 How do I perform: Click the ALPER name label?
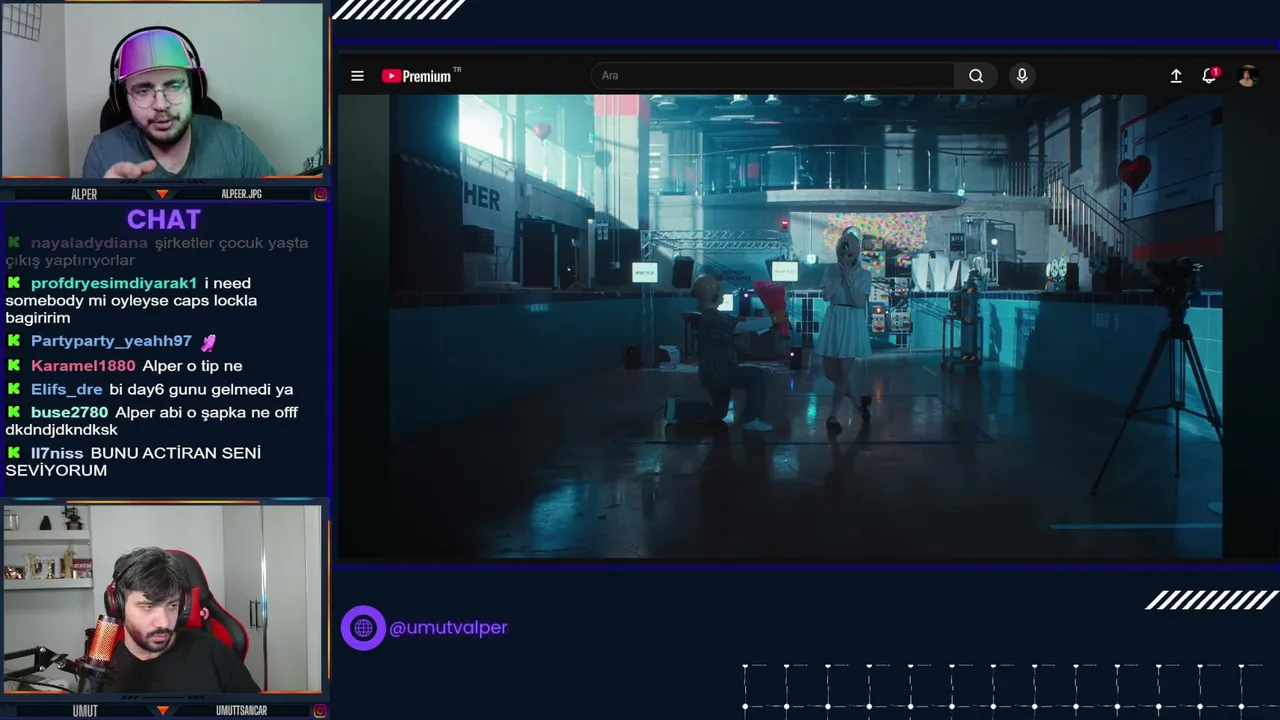84,194
